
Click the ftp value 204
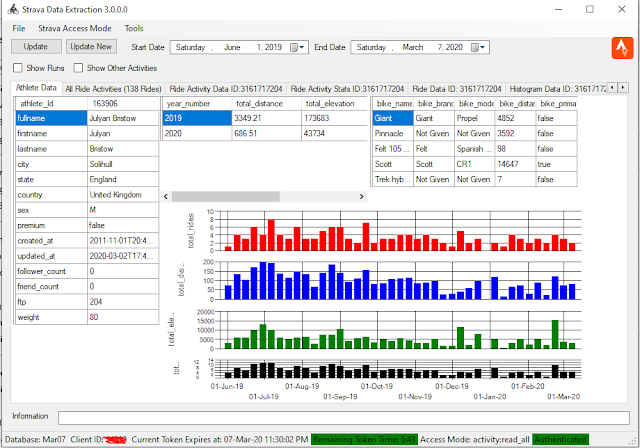(x=123, y=302)
